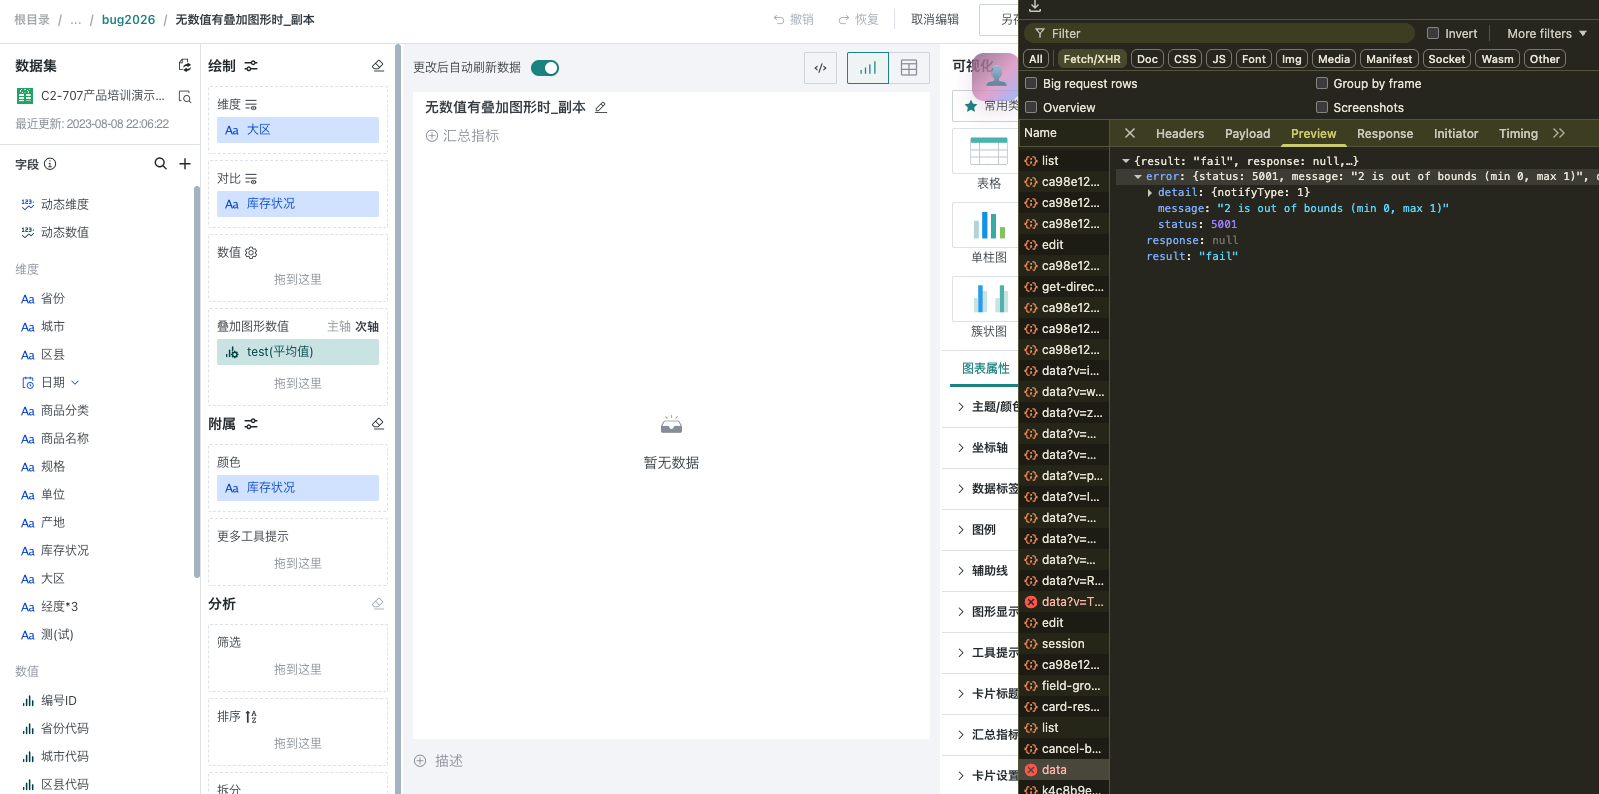Screen dimensions: 1599x794
Task: Open the 附属 settings slider icon
Action: pyautogui.click(x=251, y=424)
